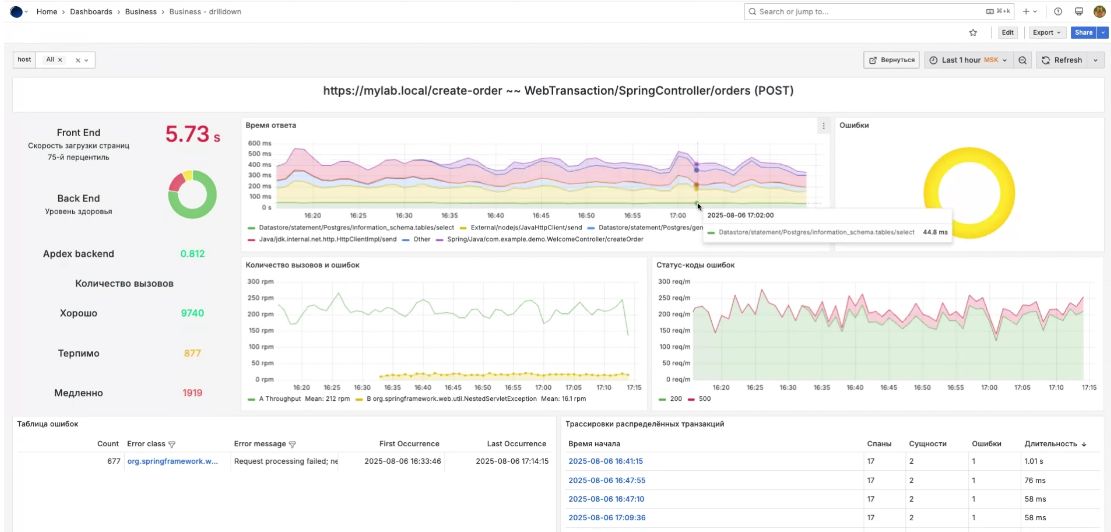Toggle the A Throughput legend series
Viewport: 1111px width, 532px height.
click(x=278, y=399)
